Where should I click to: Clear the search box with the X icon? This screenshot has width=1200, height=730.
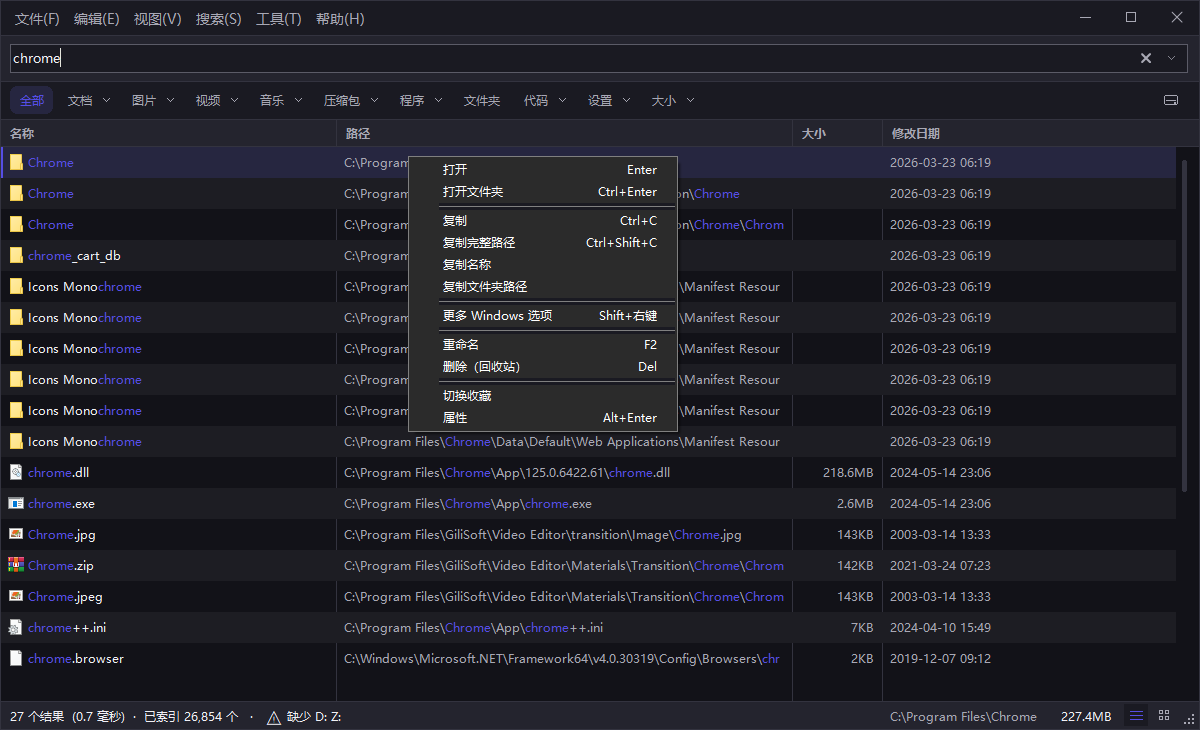(1146, 58)
